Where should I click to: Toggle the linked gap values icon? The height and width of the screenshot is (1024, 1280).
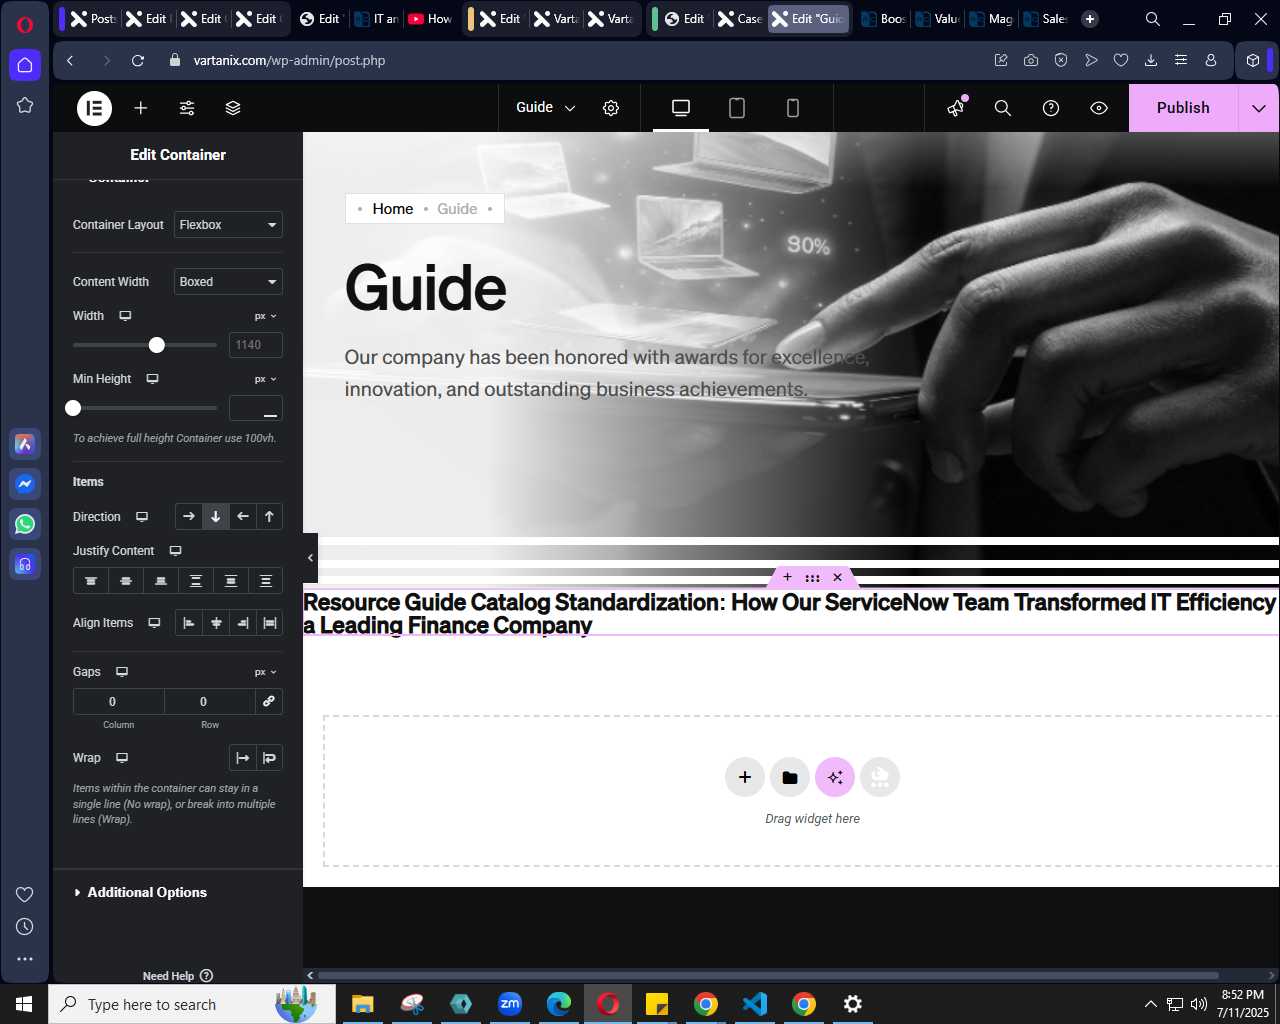click(x=269, y=702)
